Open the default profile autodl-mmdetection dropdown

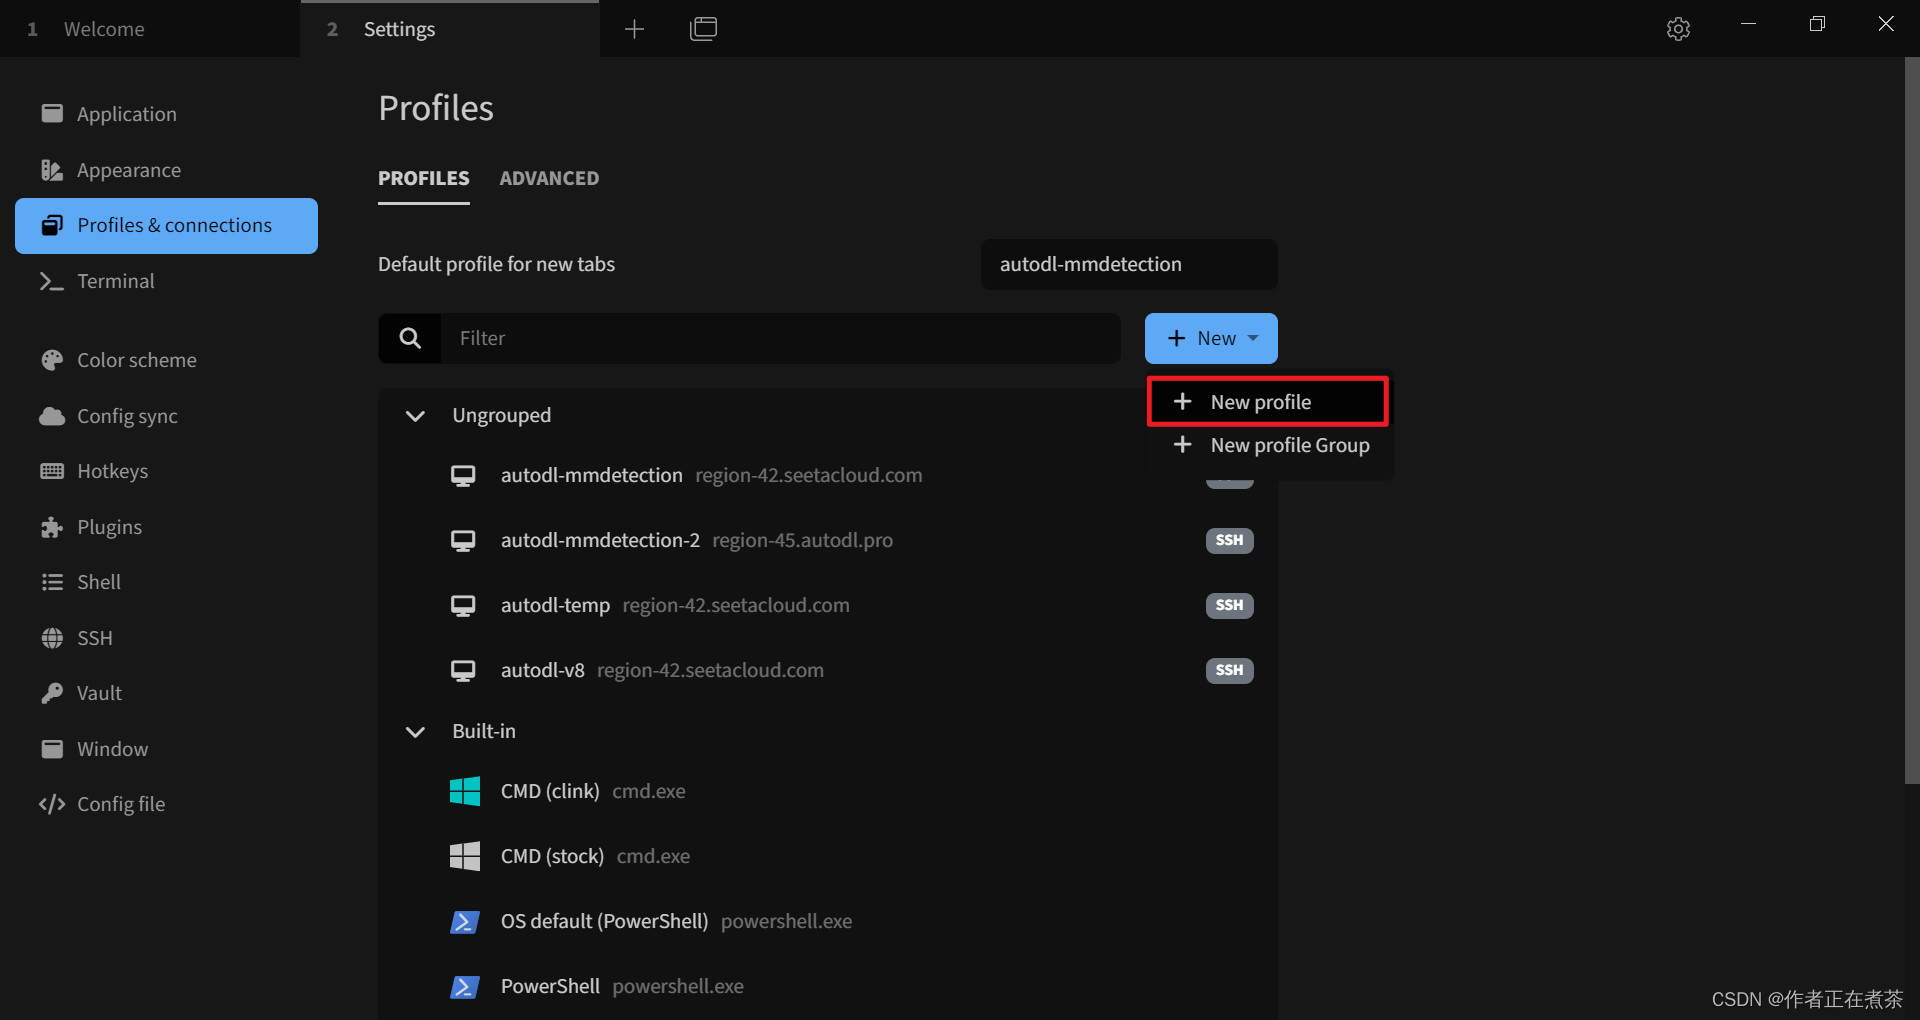[1129, 264]
